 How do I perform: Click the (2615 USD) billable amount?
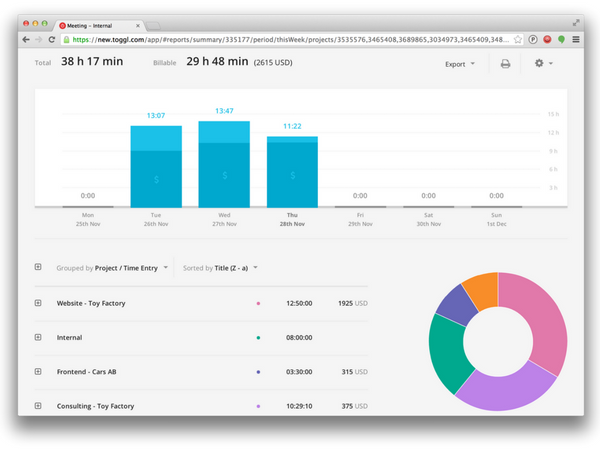(x=273, y=62)
